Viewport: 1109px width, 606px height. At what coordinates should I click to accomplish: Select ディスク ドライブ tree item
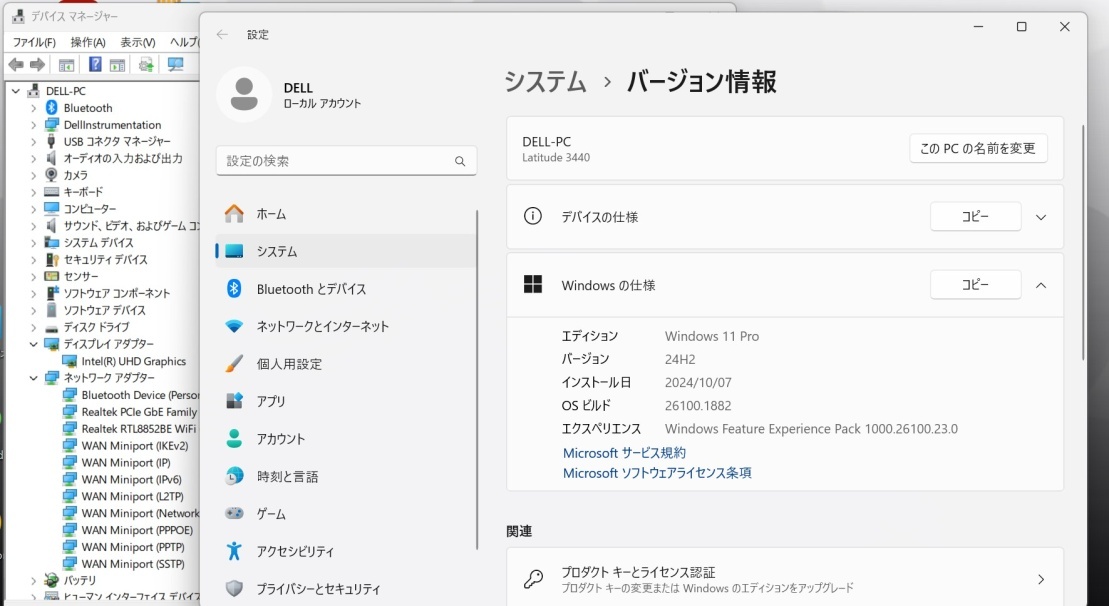tap(96, 327)
